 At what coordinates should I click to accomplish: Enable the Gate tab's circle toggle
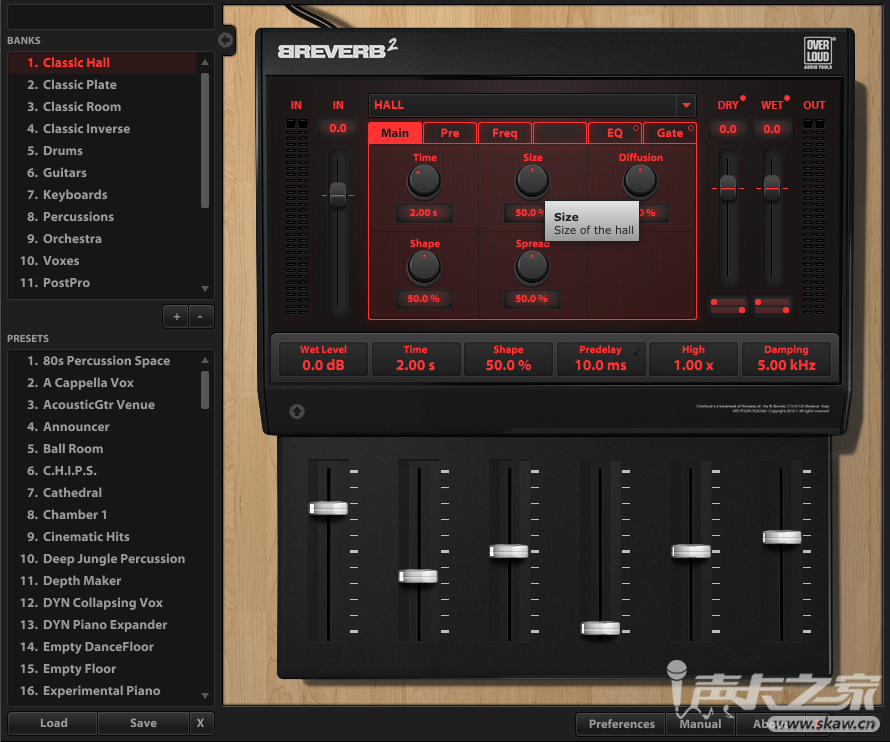pos(691,128)
